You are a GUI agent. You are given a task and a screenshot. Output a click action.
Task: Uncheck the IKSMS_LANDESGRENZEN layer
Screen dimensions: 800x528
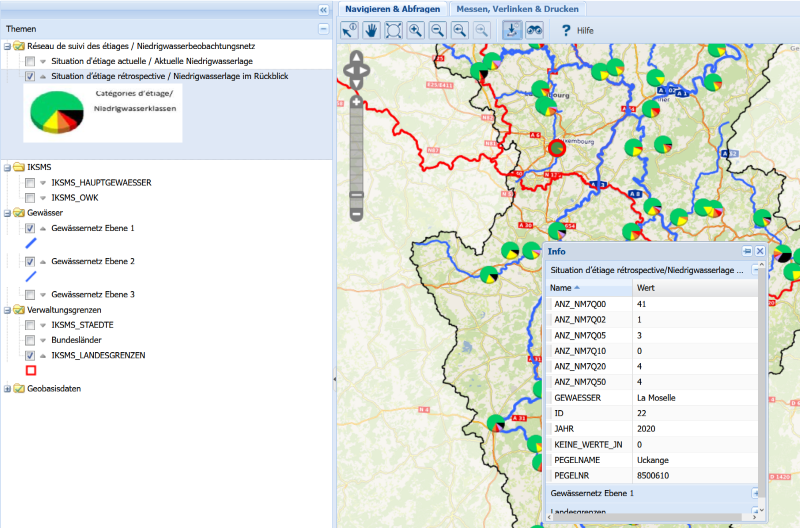(x=30, y=355)
